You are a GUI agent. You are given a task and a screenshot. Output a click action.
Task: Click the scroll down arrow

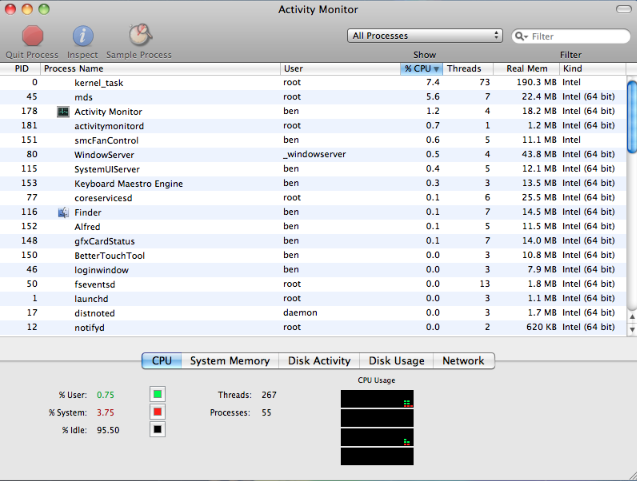pos(632,329)
